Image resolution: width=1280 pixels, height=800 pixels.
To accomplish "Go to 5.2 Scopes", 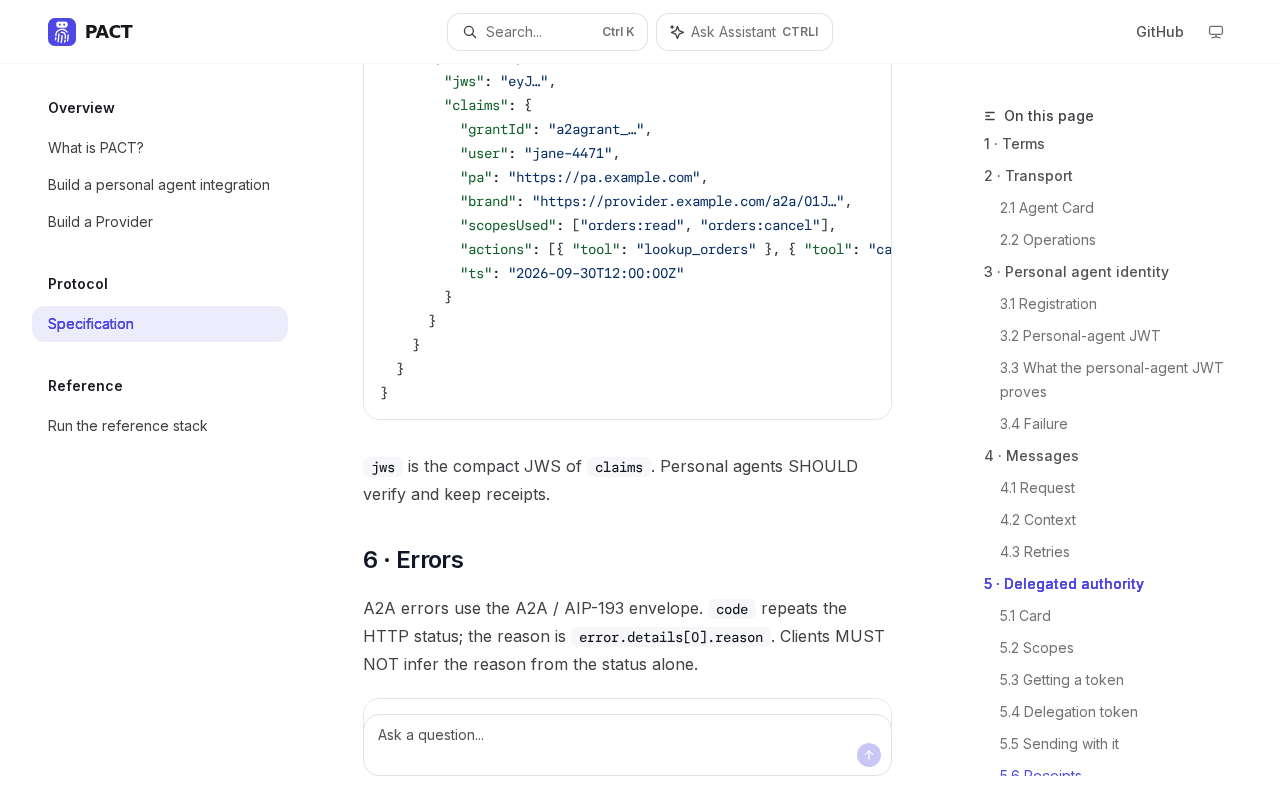I will [1037, 648].
